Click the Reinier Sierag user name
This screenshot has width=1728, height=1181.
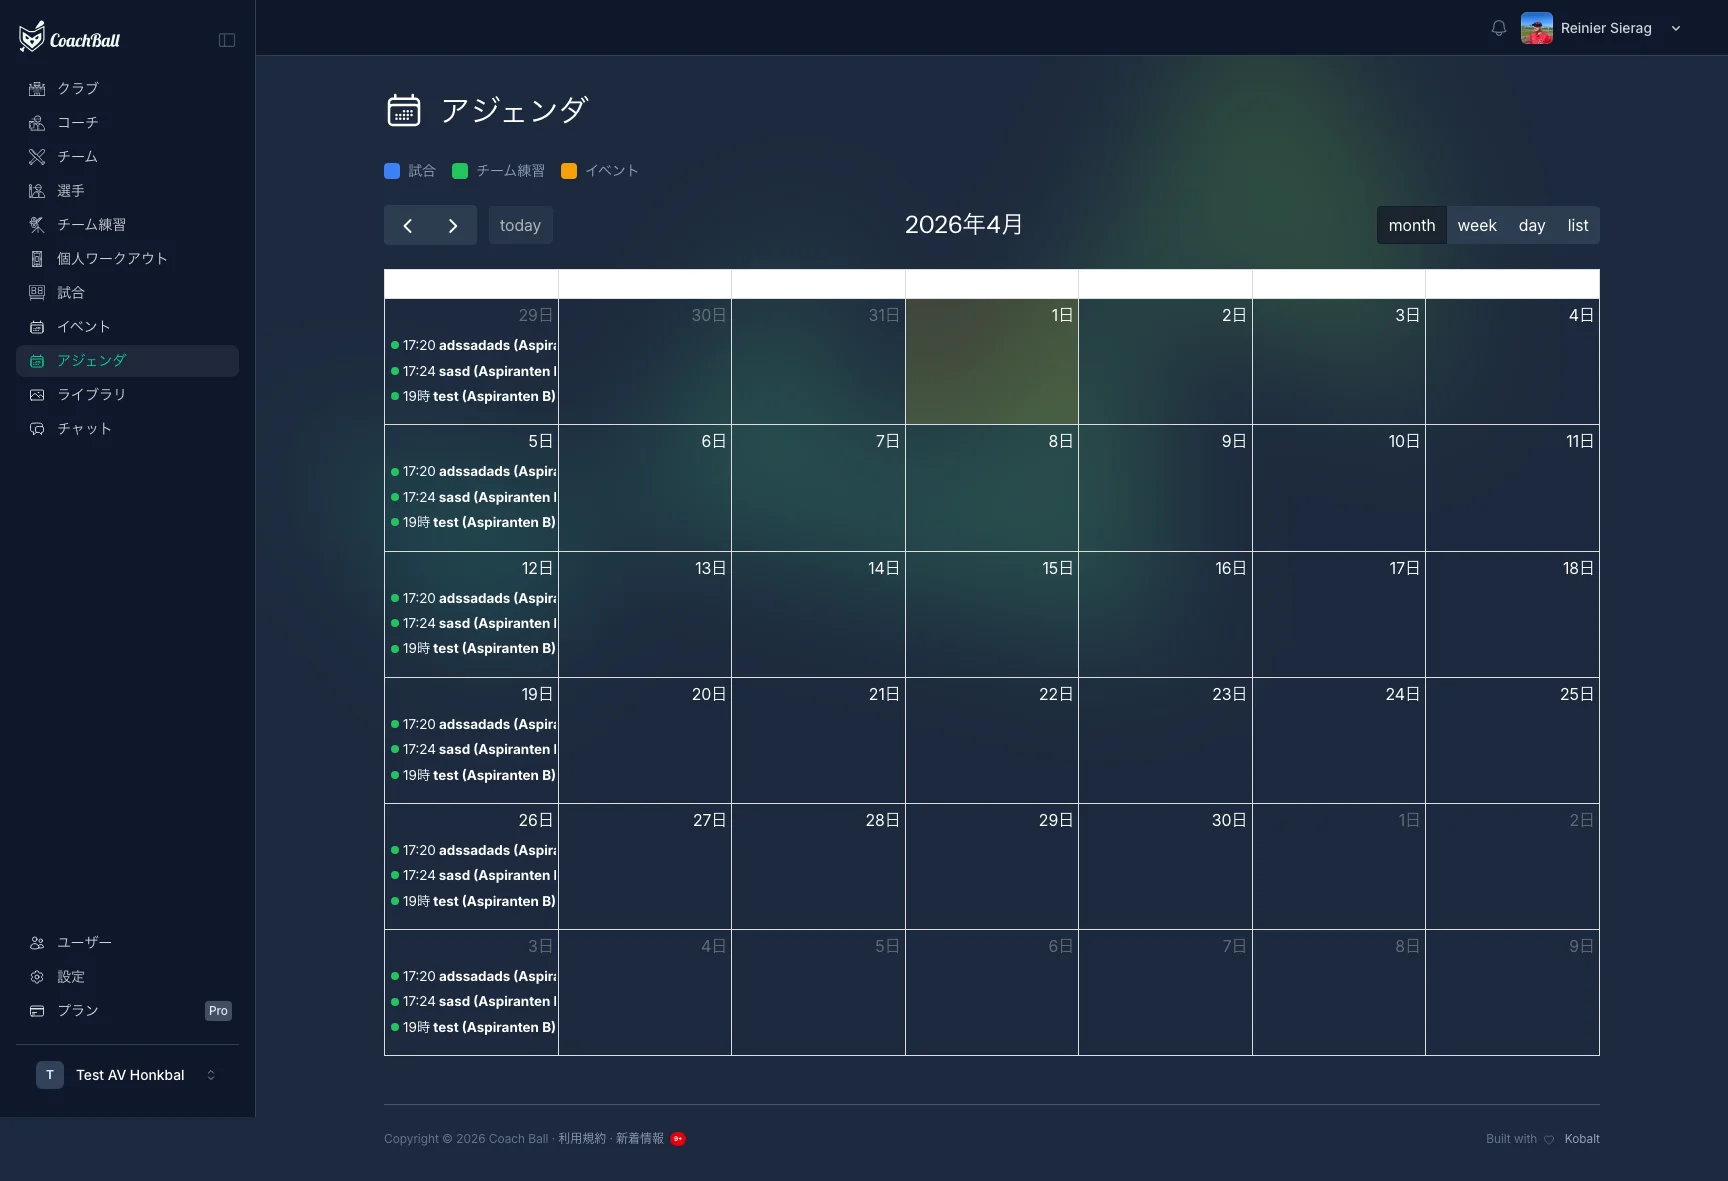(x=1606, y=28)
